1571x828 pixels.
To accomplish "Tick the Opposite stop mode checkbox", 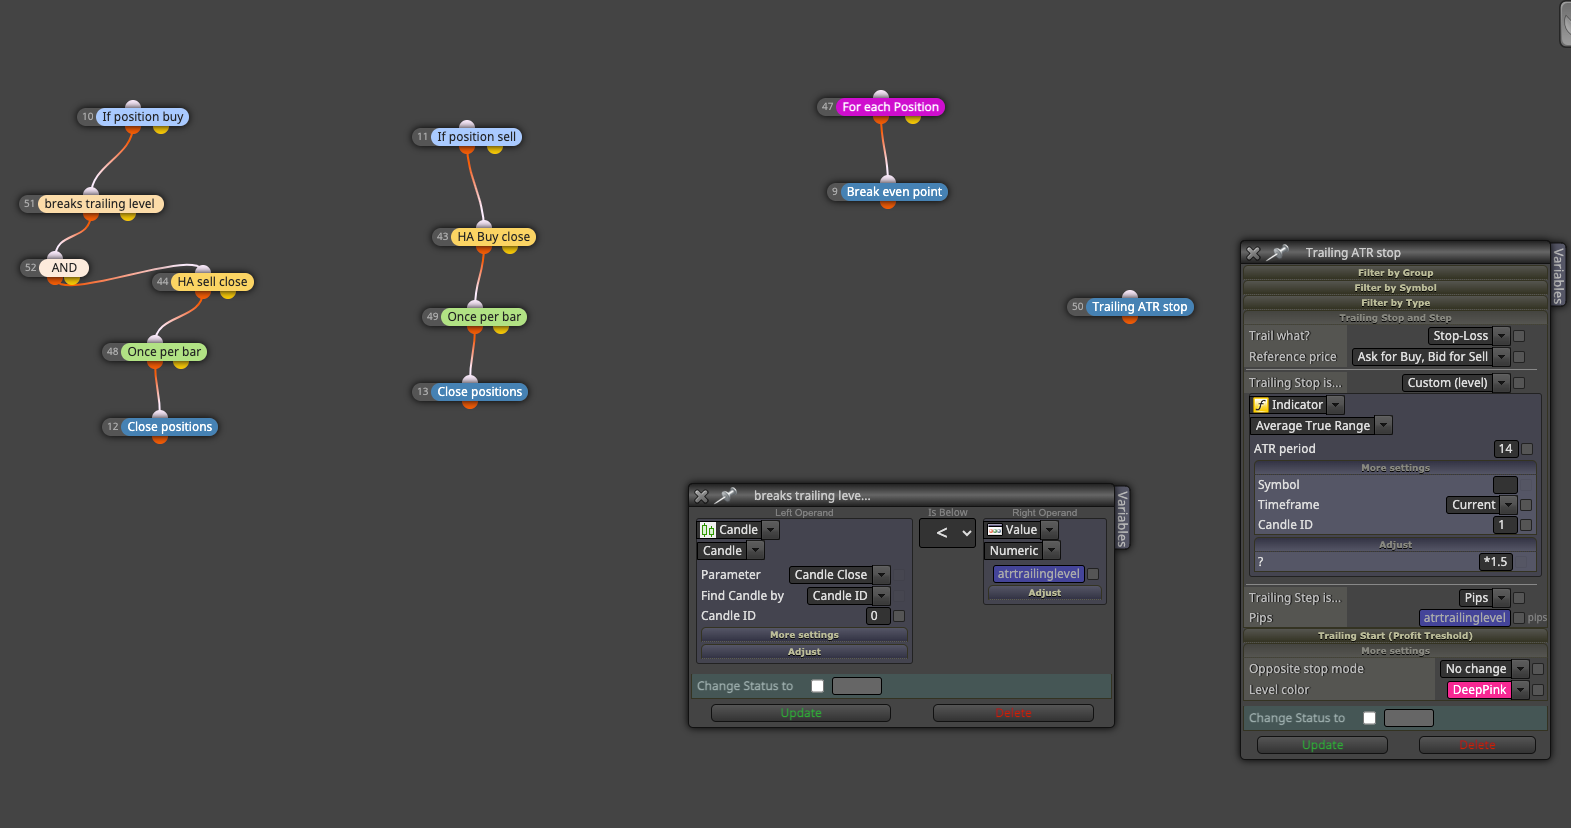I will [x=1538, y=669].
